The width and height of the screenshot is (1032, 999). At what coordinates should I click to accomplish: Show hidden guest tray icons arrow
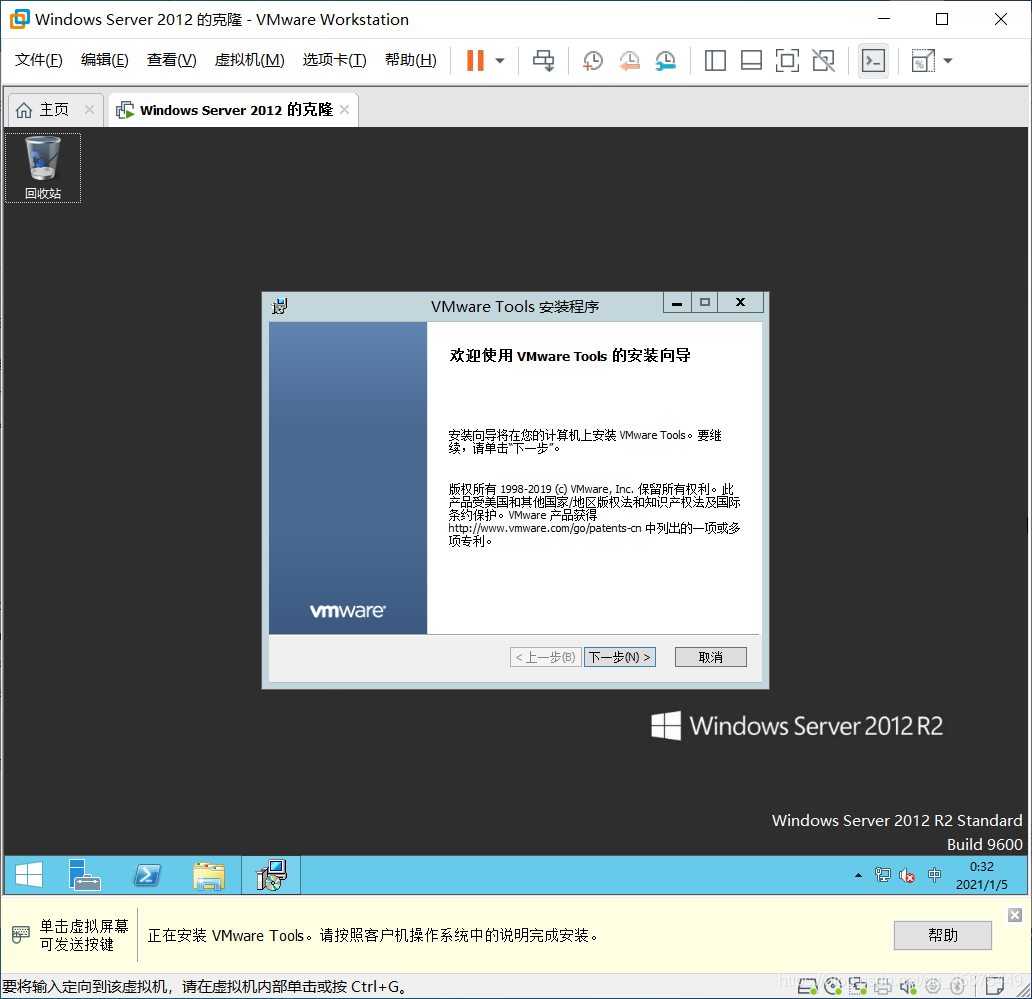coord(858,875)
